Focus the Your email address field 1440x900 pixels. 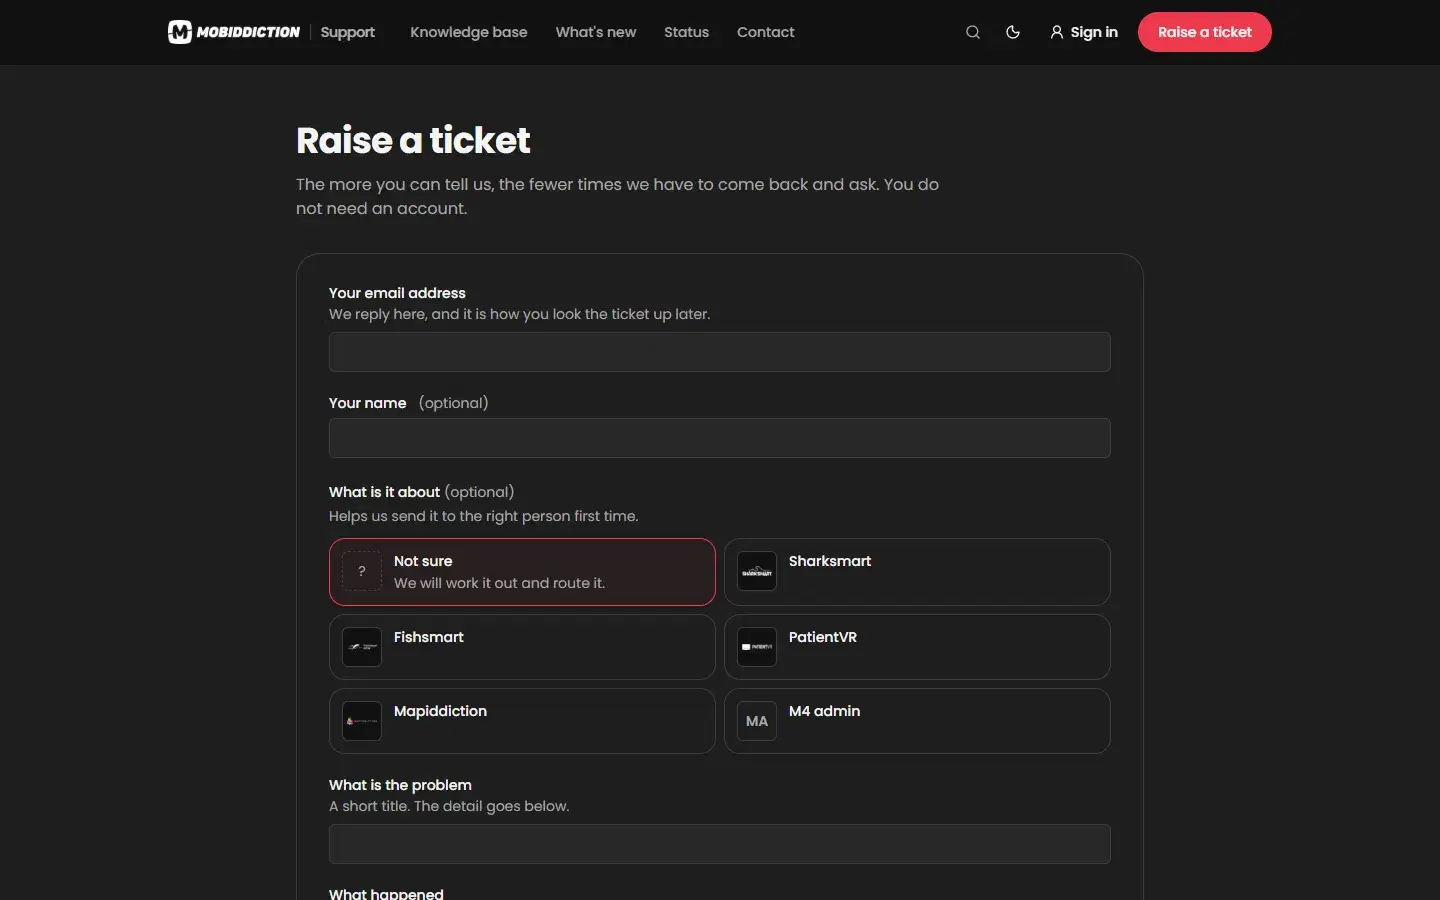[720, 352]
